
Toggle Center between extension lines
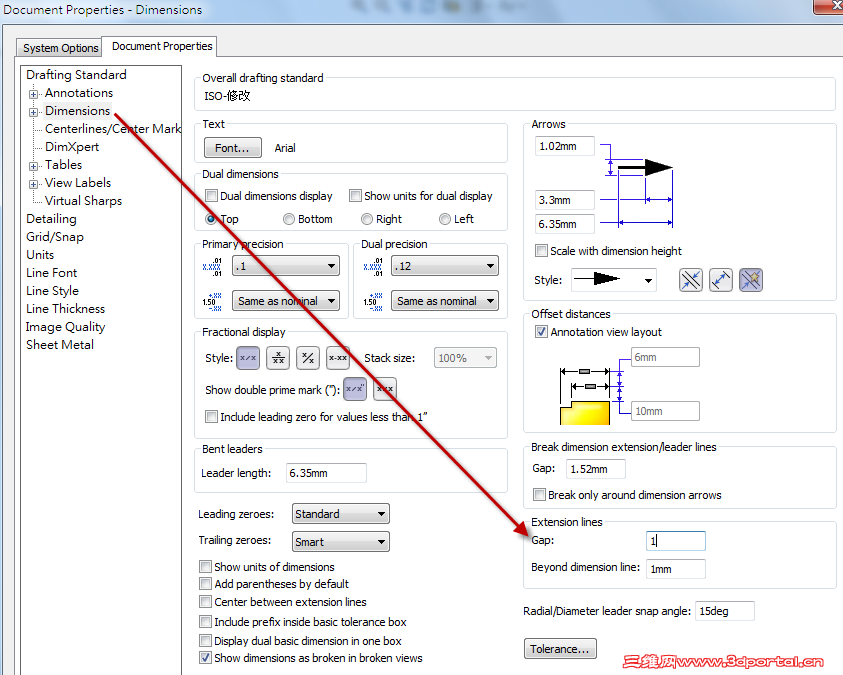[x=205, y=601]
